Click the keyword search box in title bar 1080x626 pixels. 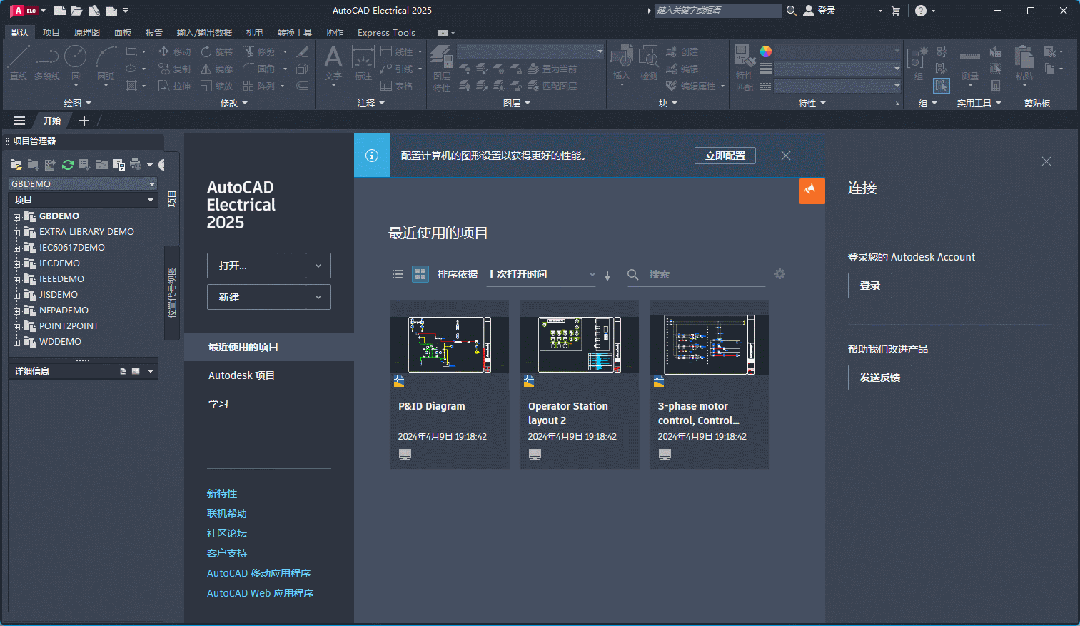point(717,10)
